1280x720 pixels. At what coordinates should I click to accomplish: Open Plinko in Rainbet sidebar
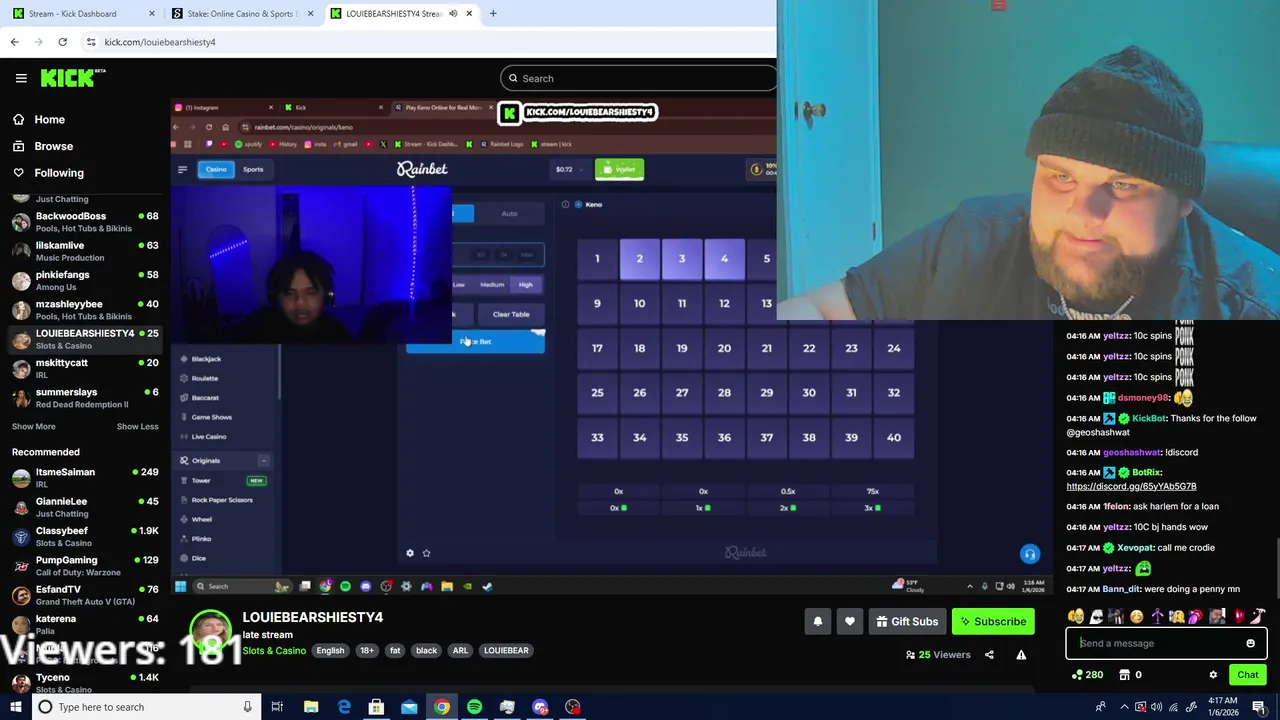coord(201,539)
